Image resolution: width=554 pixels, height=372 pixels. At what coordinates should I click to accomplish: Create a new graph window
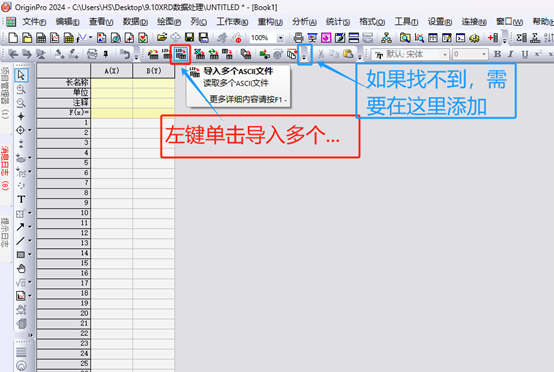point(55,37)
